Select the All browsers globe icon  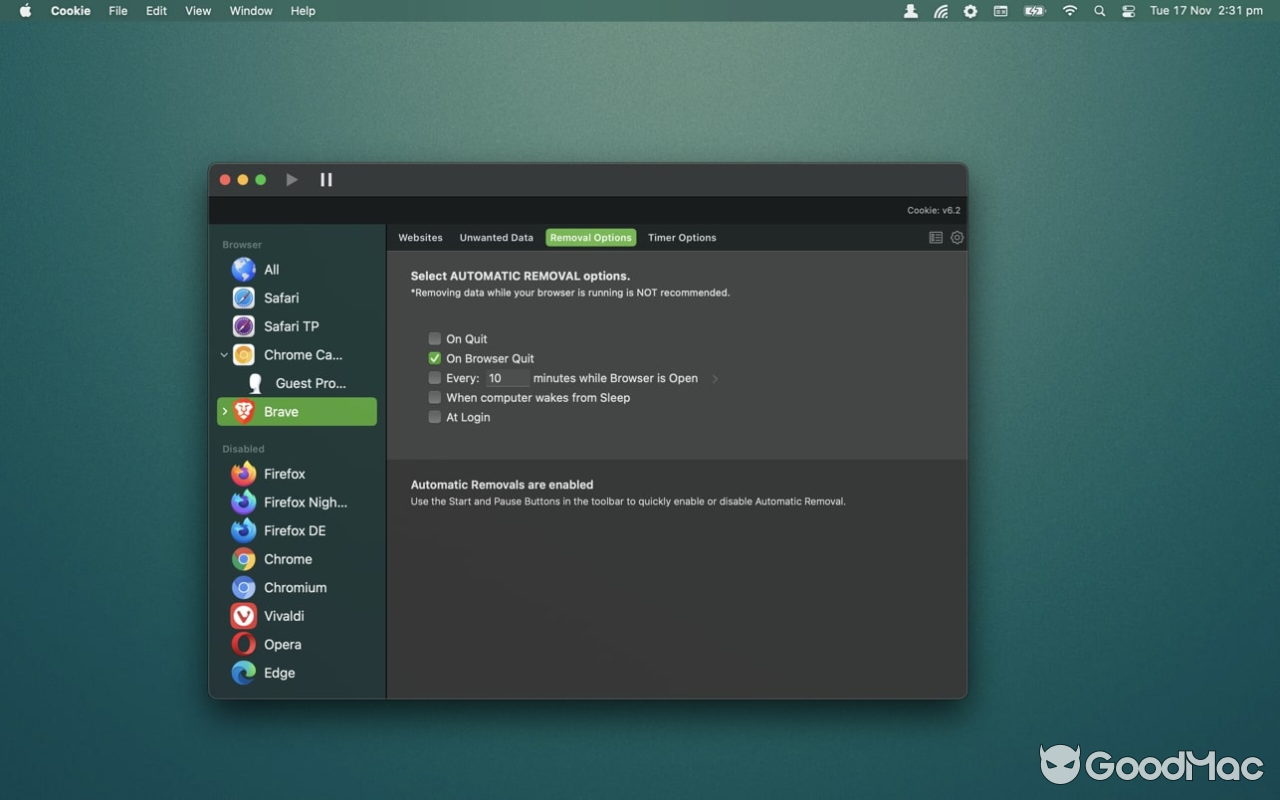pyautogui.click(x=244, y=270)
